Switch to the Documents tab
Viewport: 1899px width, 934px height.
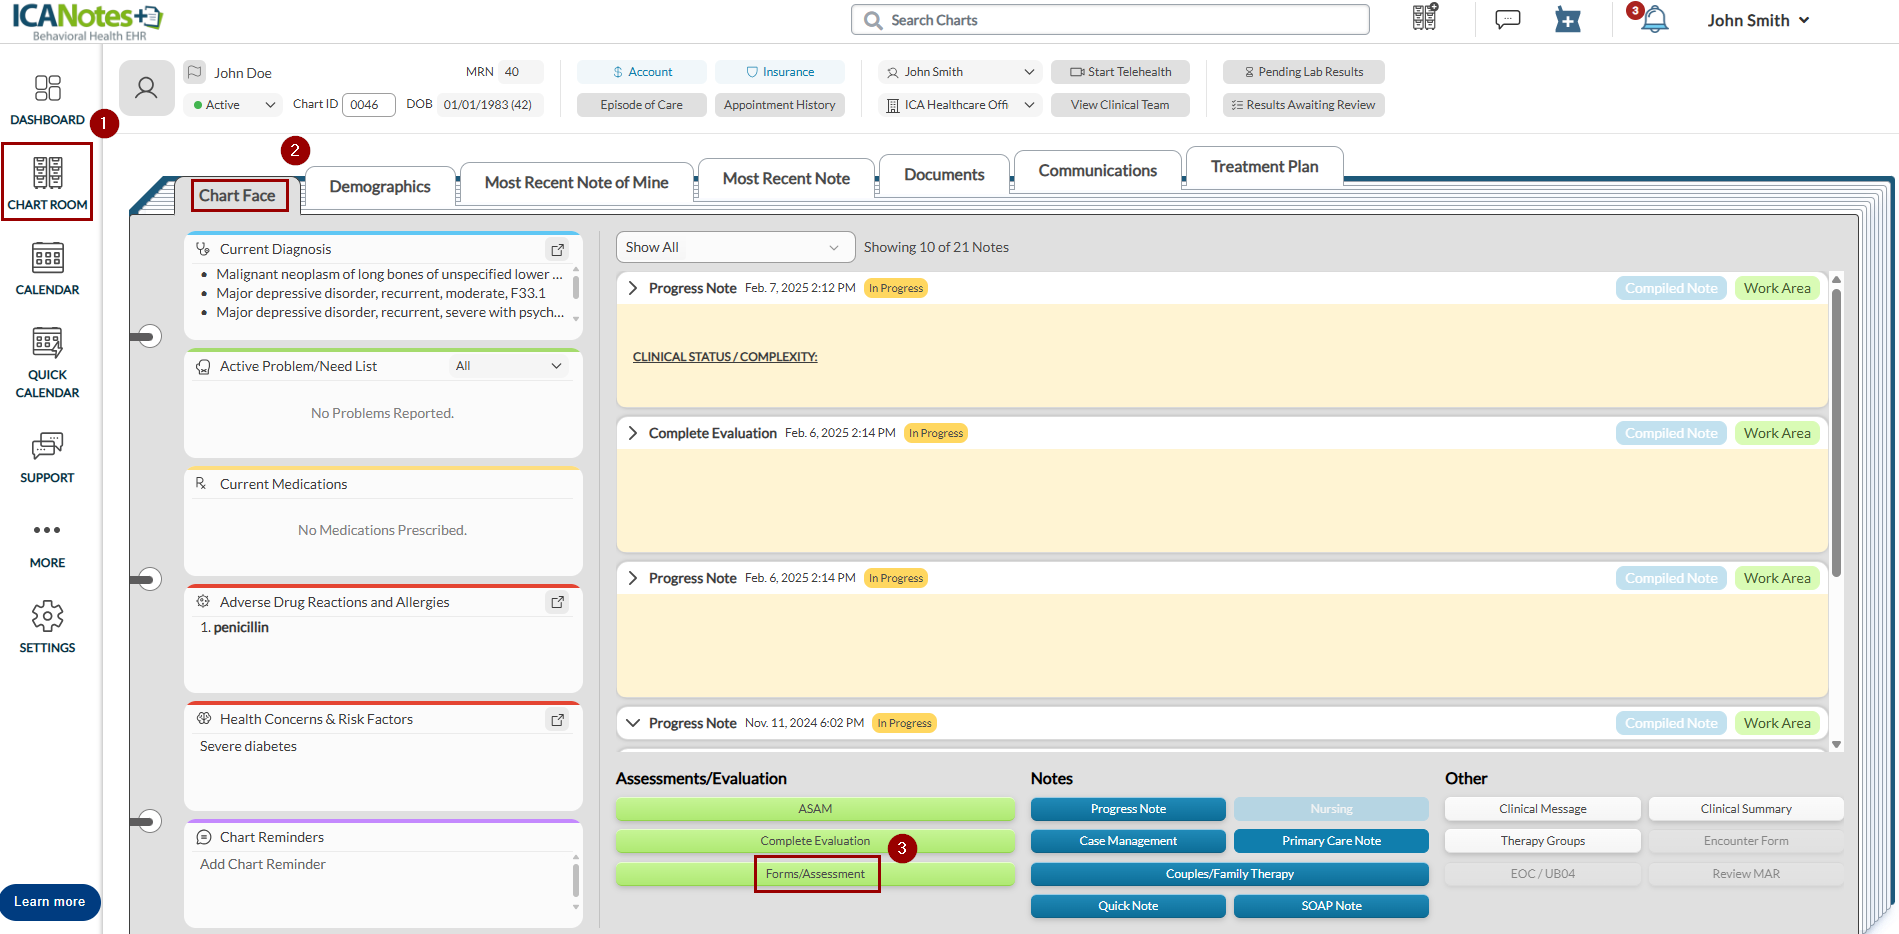944,175
